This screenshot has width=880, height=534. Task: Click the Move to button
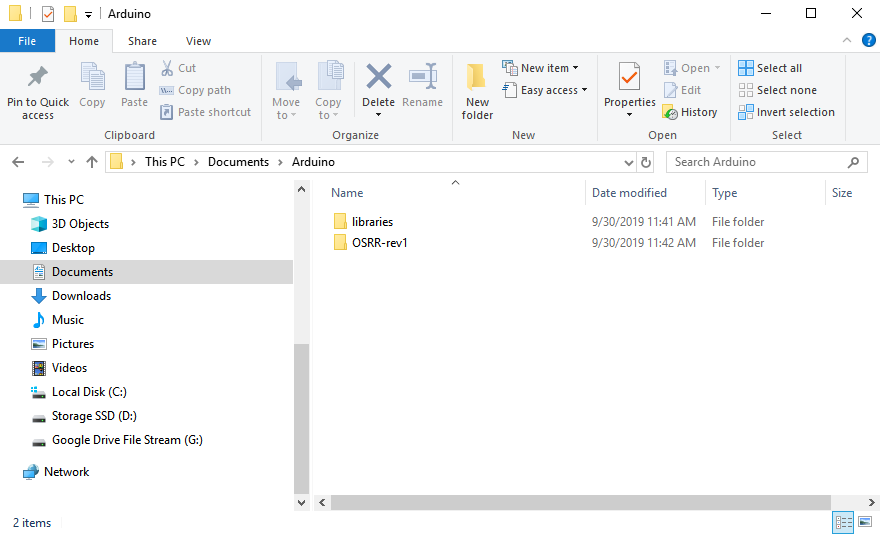point(286,91)
